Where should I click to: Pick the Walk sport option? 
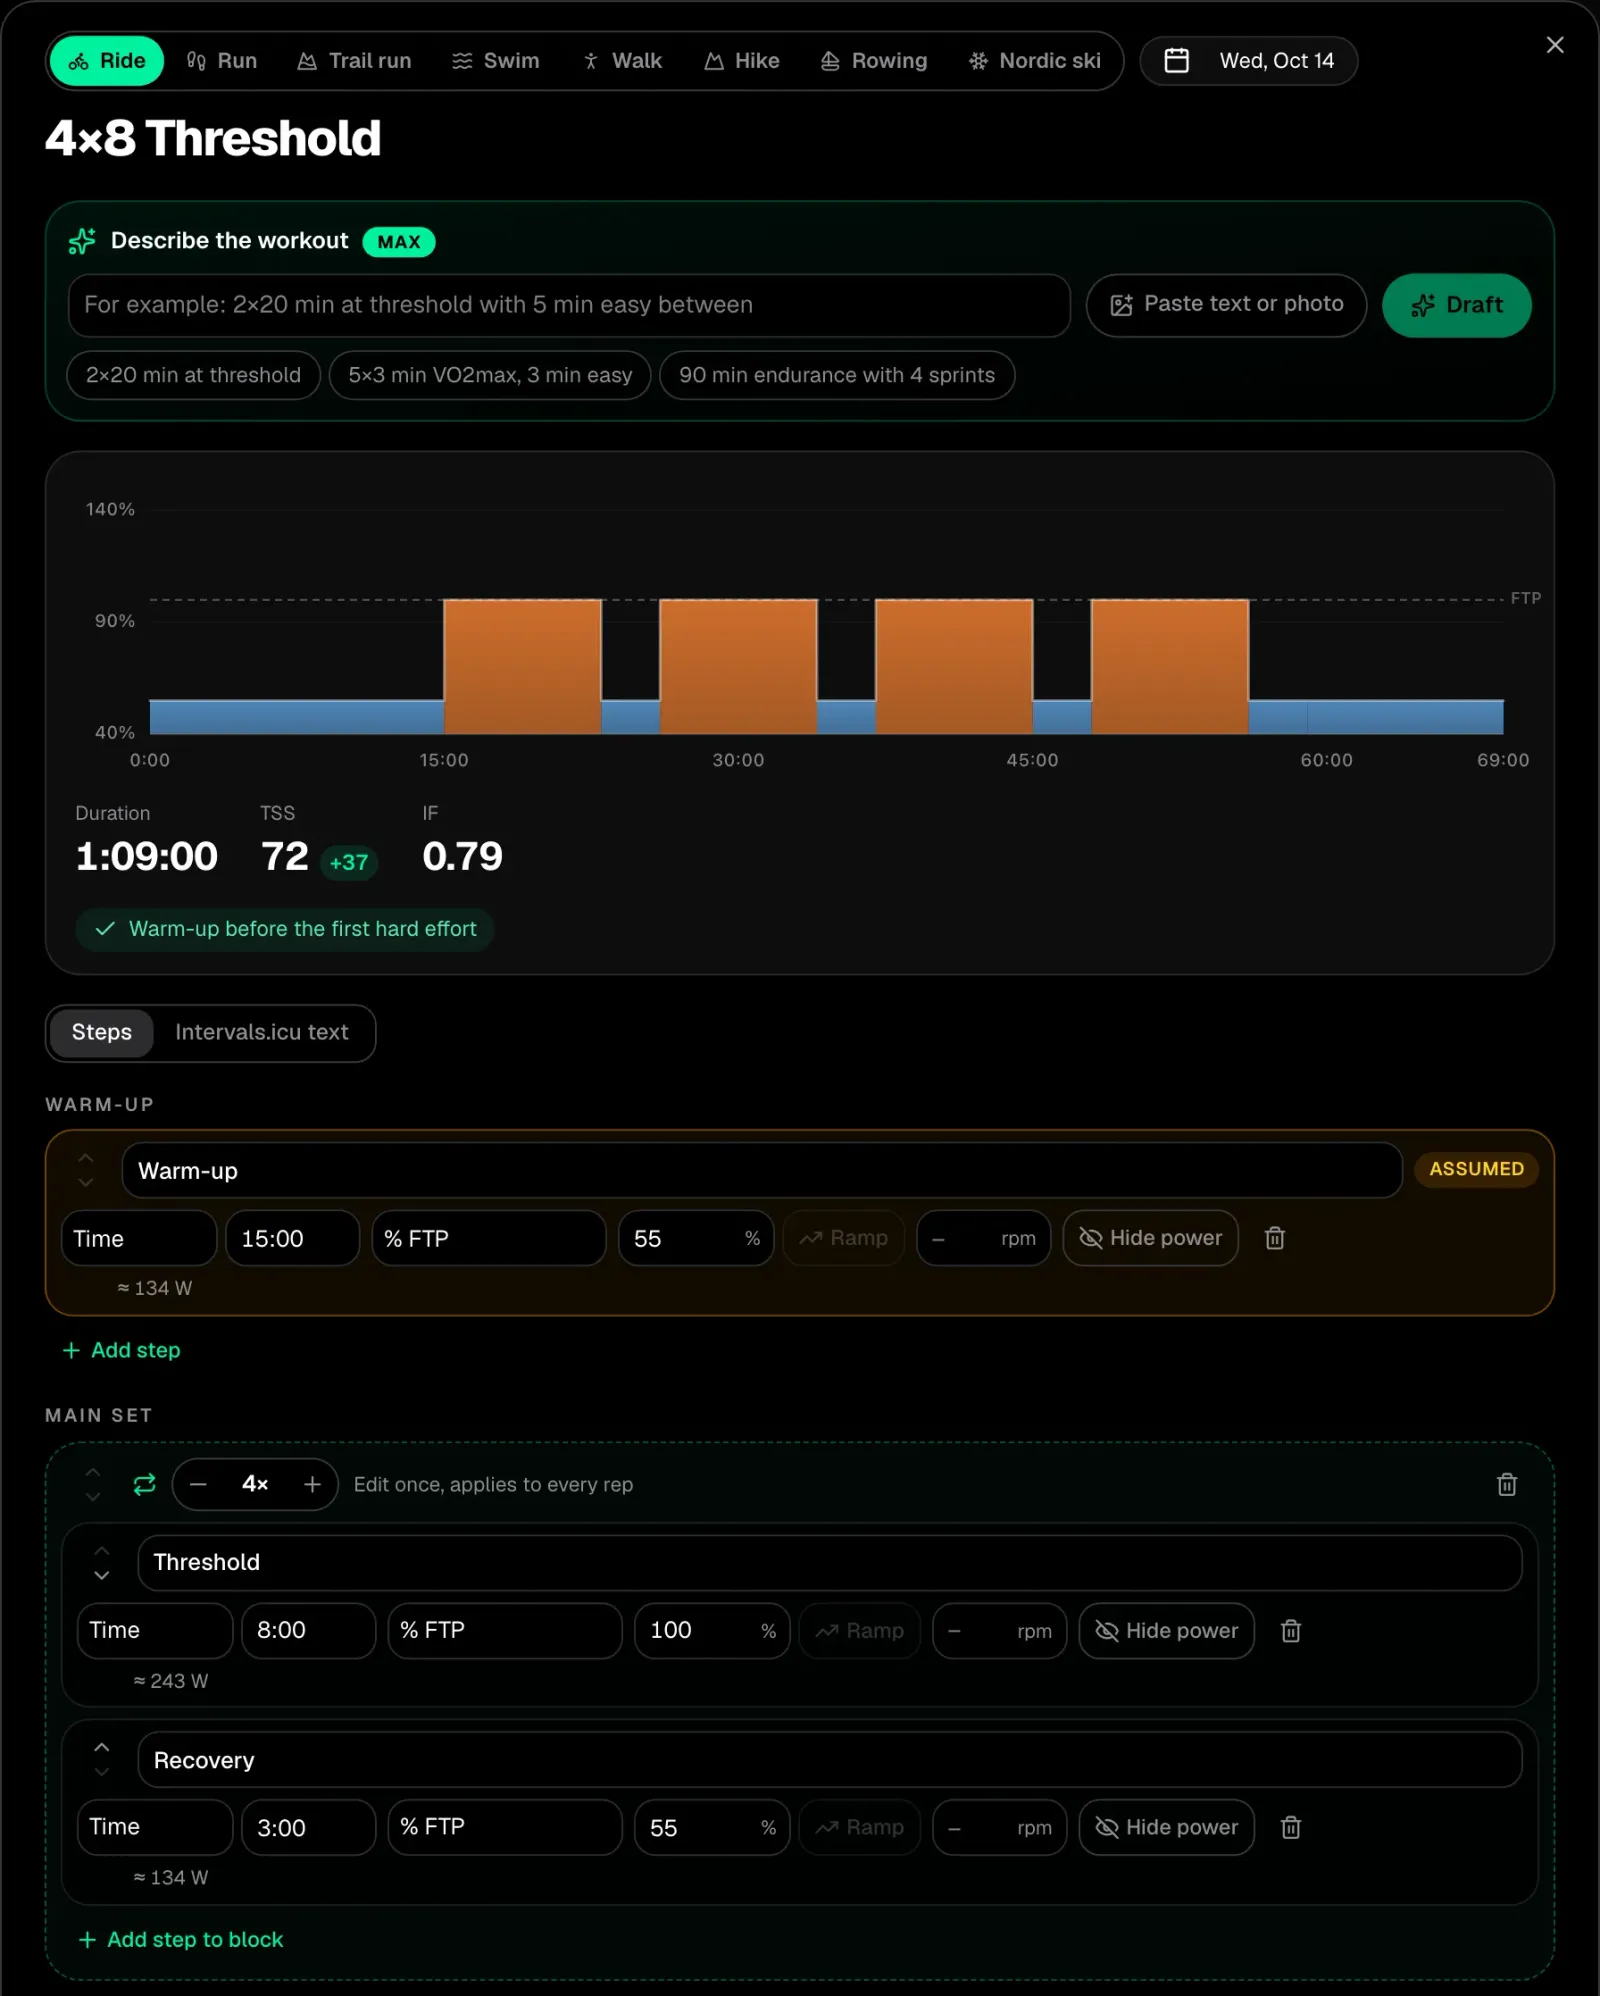click(x=622, y=61)
